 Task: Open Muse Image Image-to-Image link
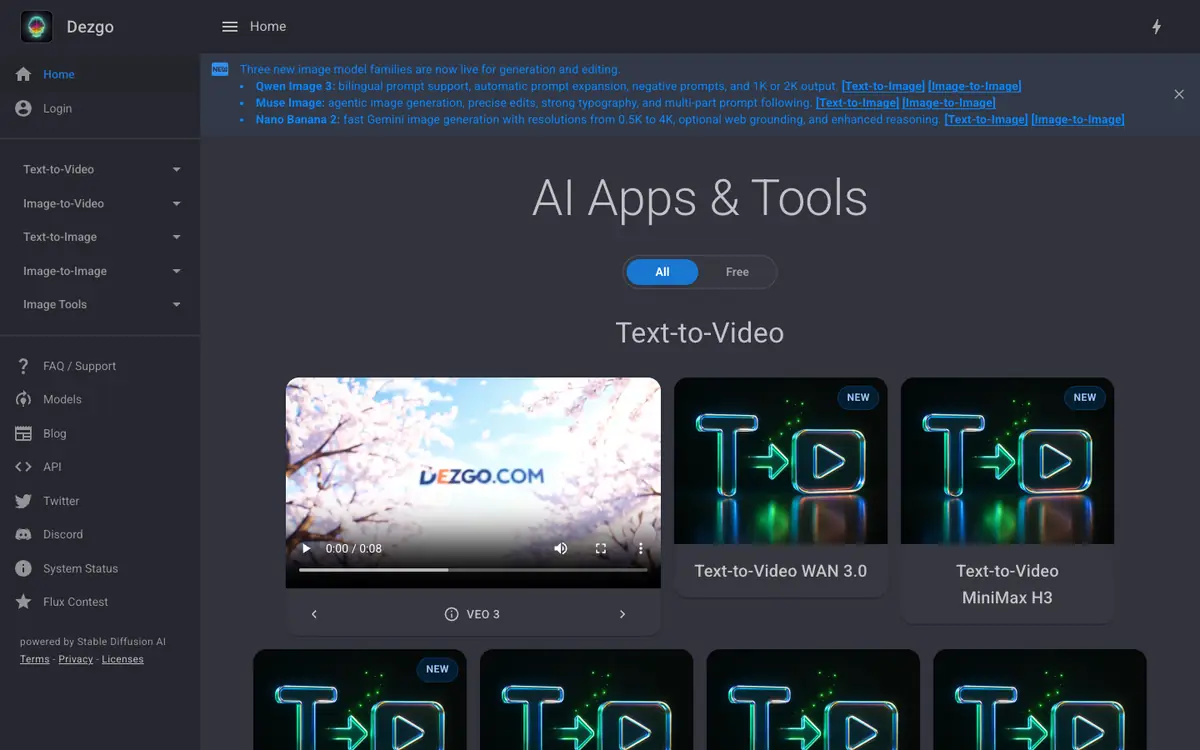pyautogui.click(x=949, y=103)
